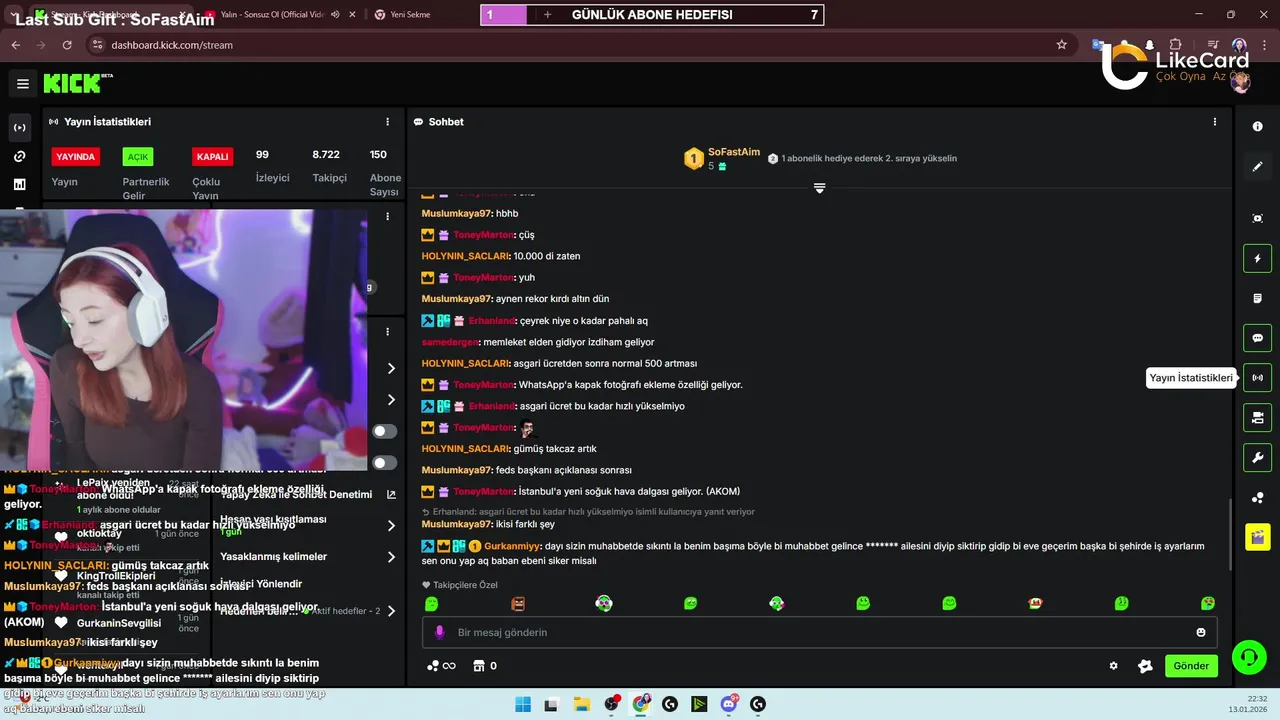Viewport: 1280px width, 720px height.
Task: Click the notes page icon in right sidebar
Action: [x=1258, y=298]
